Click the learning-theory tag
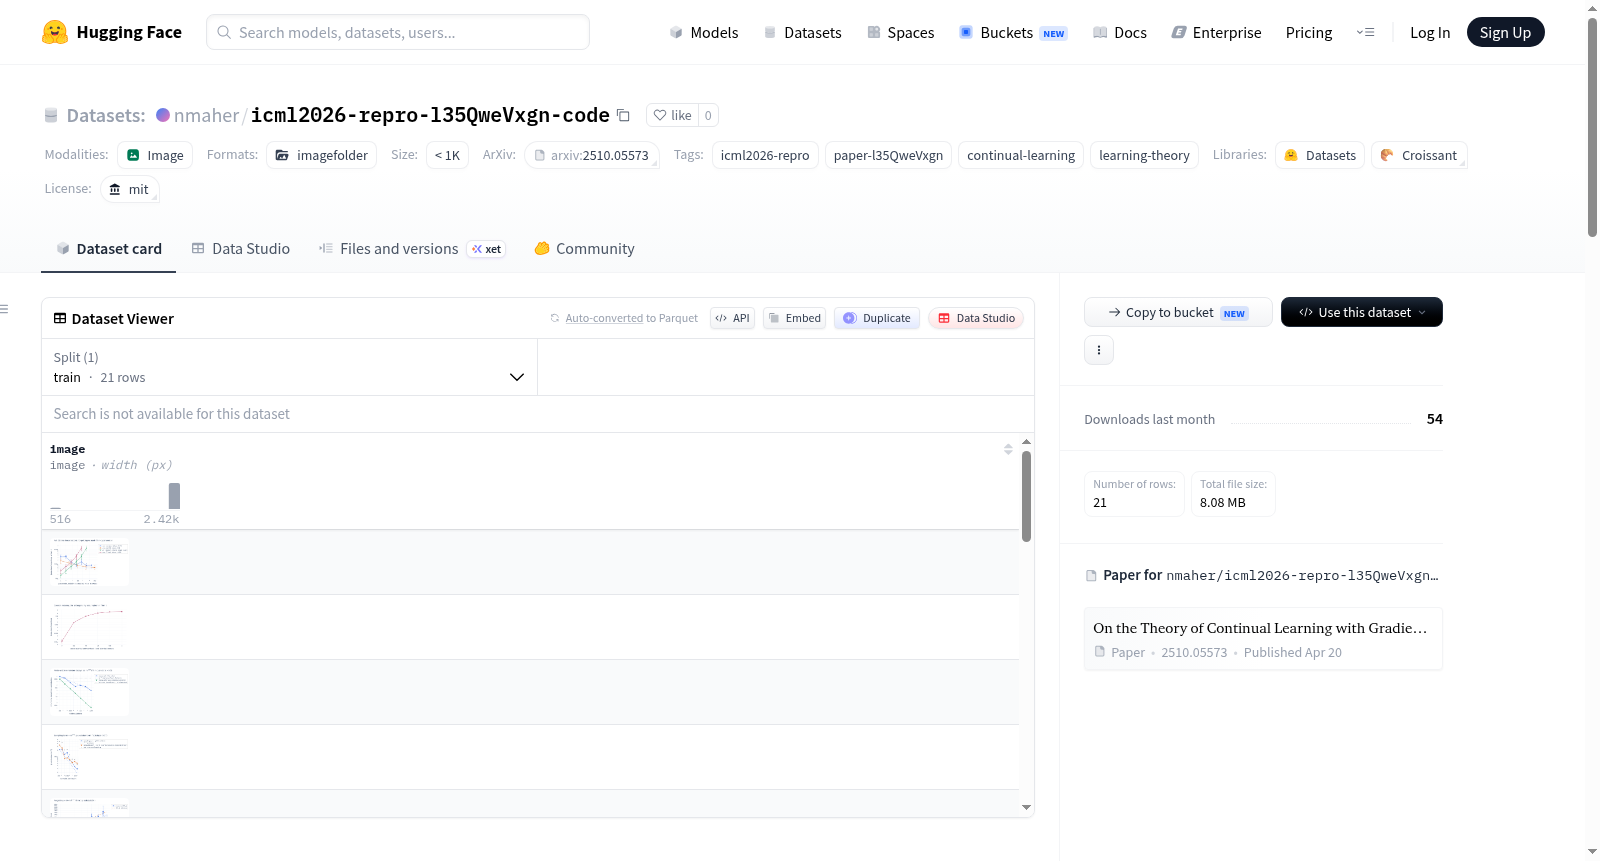This screenshot has width=1600, height=861. [x=1144, y=155]
